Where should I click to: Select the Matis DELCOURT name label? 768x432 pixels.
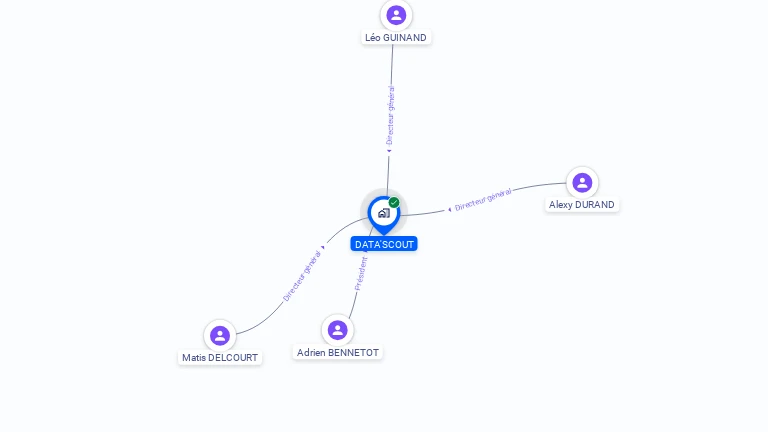click(x=220, y=358)
